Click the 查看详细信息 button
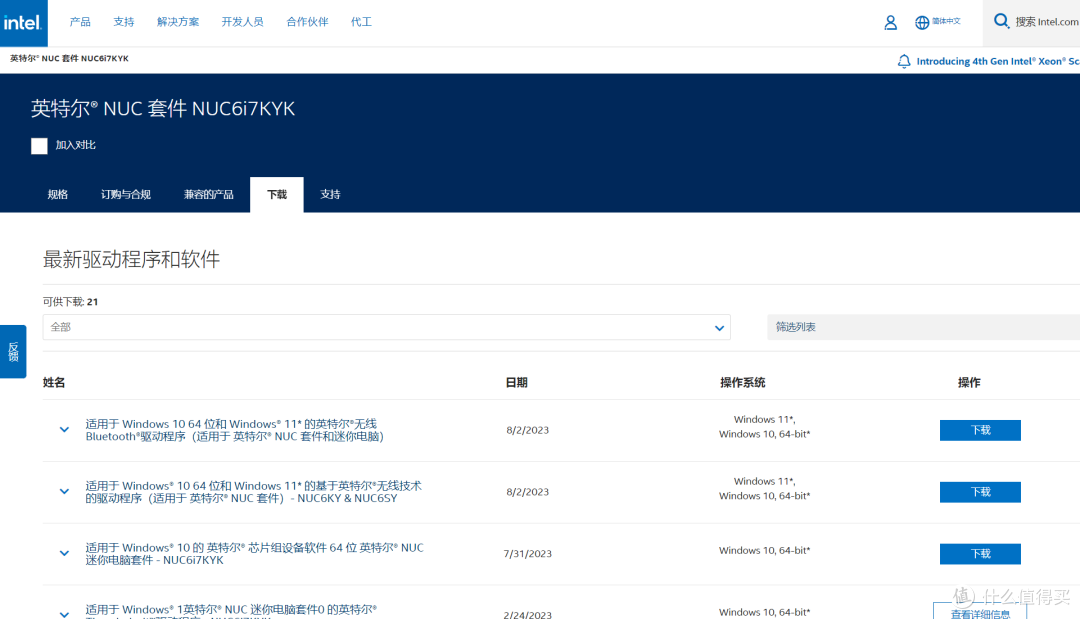Image resolution: width=1080 pixels, height=619 pixels. [x=980, y=612]
